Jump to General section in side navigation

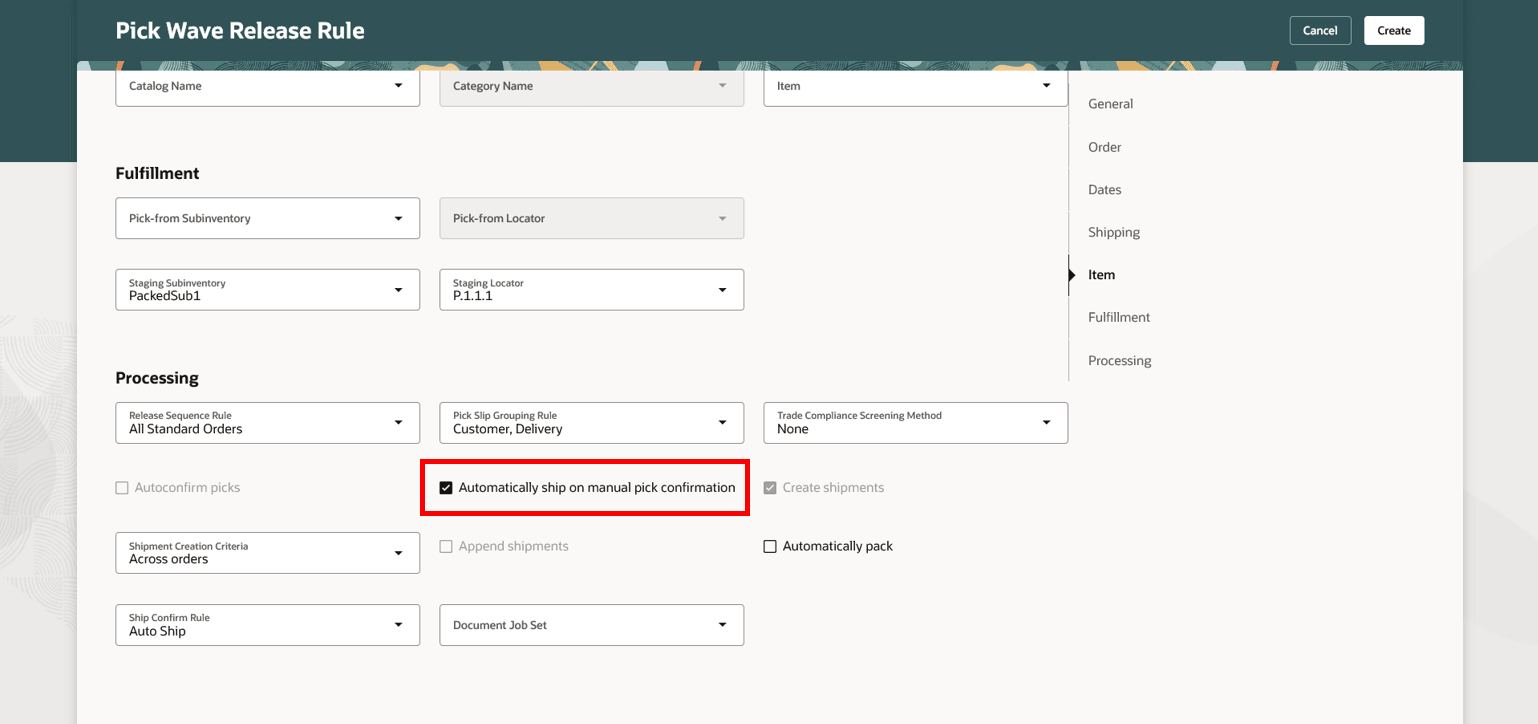point(1110,104)
